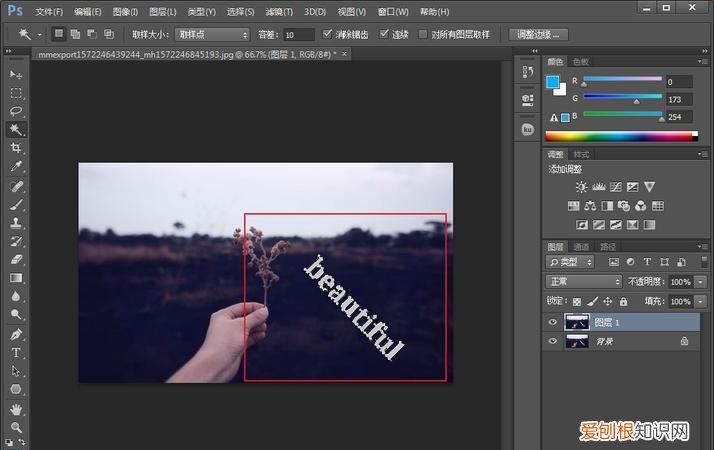The width and height of the screenshot is (714, 450).
Task: Select the Lasso tool
Action: tap(16, 111)
